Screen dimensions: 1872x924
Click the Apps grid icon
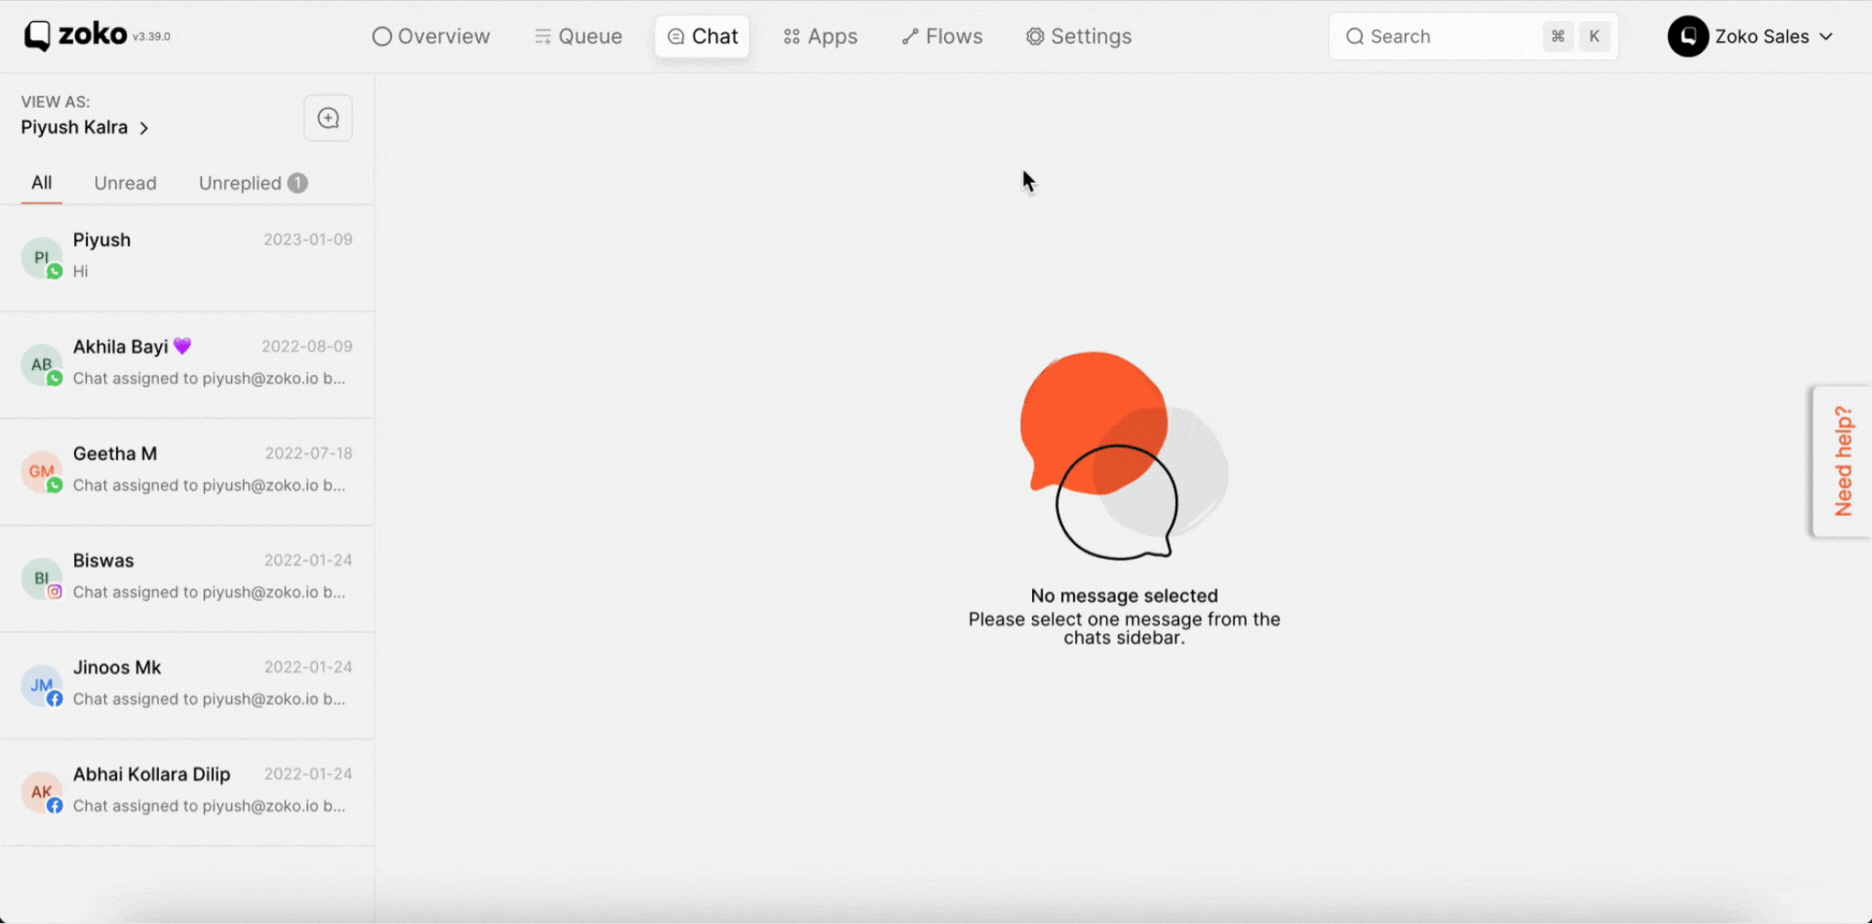click(x=792, y=36)
